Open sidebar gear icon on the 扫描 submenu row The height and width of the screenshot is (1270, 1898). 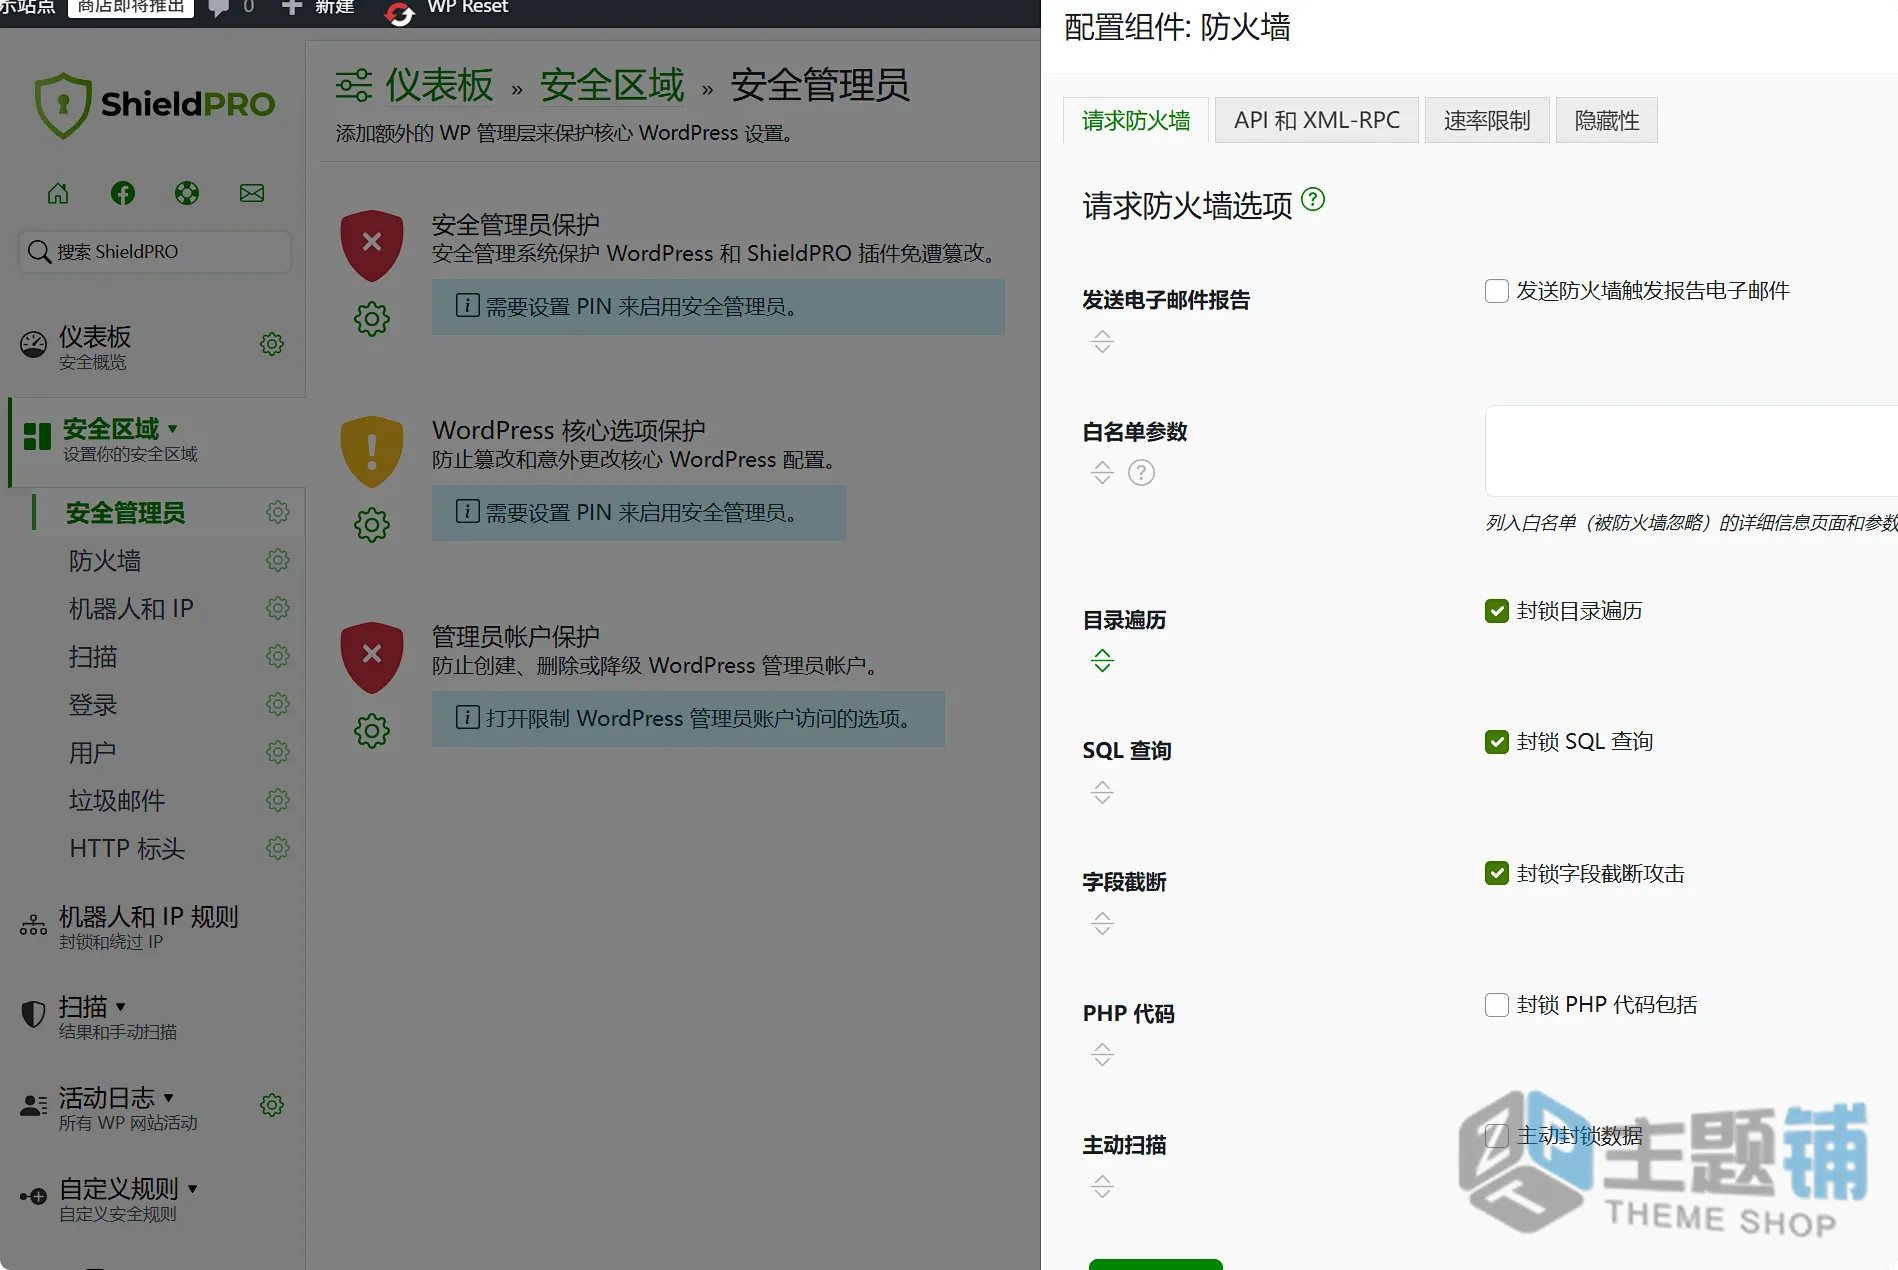coord(278,656)
